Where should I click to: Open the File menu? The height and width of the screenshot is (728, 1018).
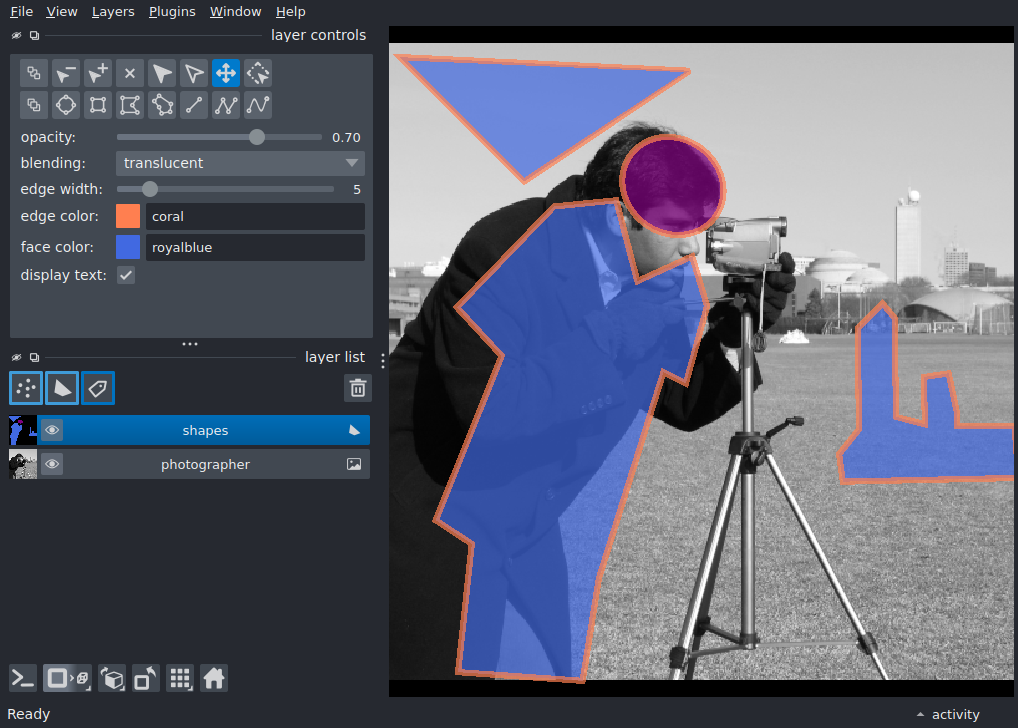click(x=21, y=12)
